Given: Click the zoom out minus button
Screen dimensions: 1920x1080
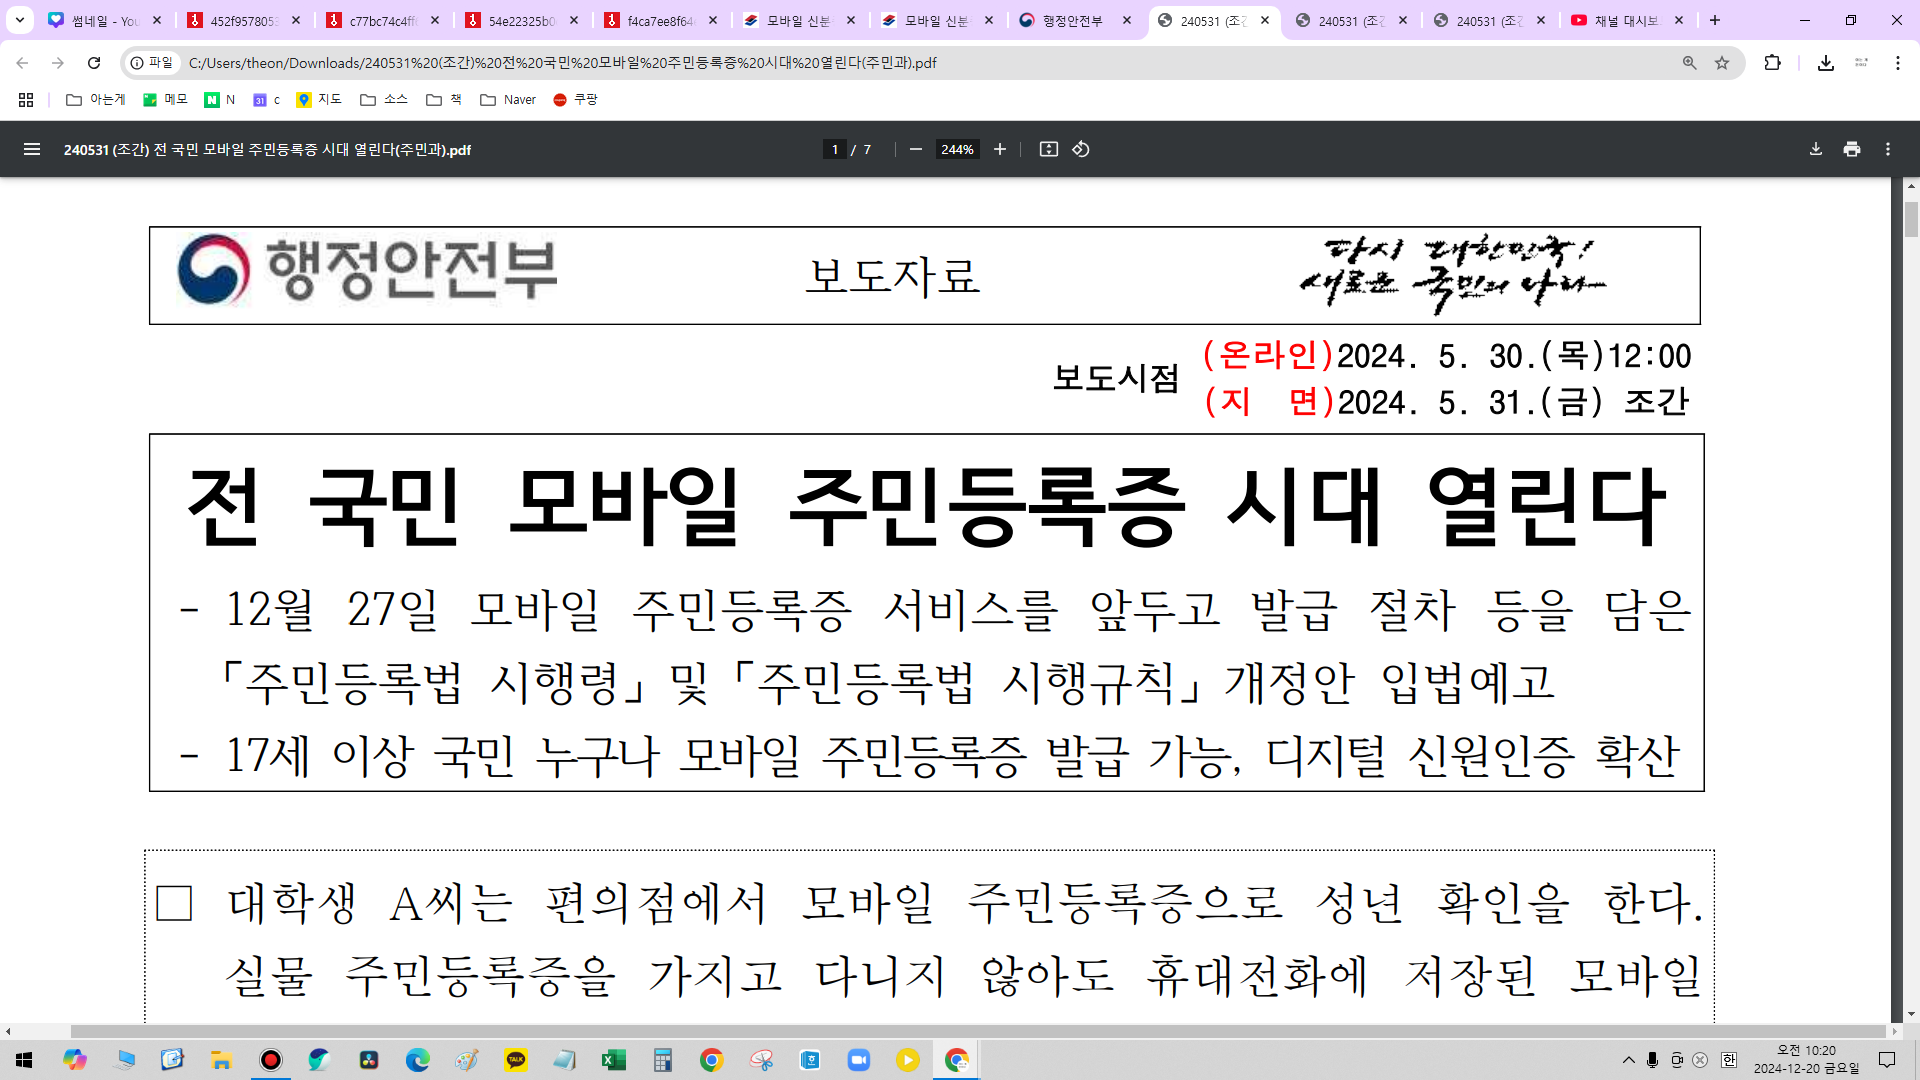Looking at the screenshot, I should (915, 149).
